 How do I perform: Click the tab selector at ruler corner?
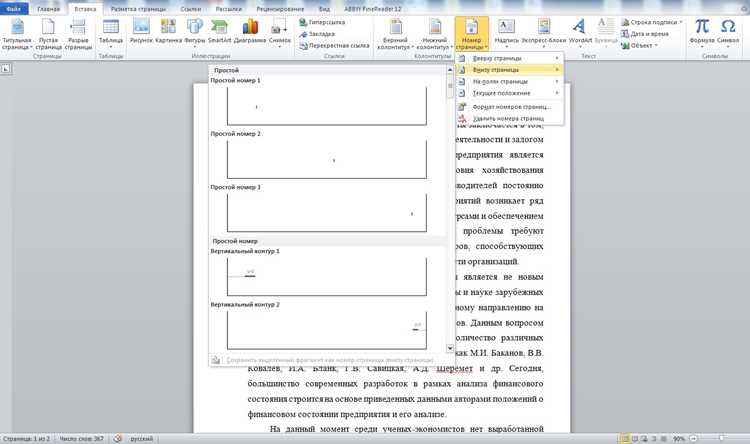pyautogui.click(x=5, y=69)
